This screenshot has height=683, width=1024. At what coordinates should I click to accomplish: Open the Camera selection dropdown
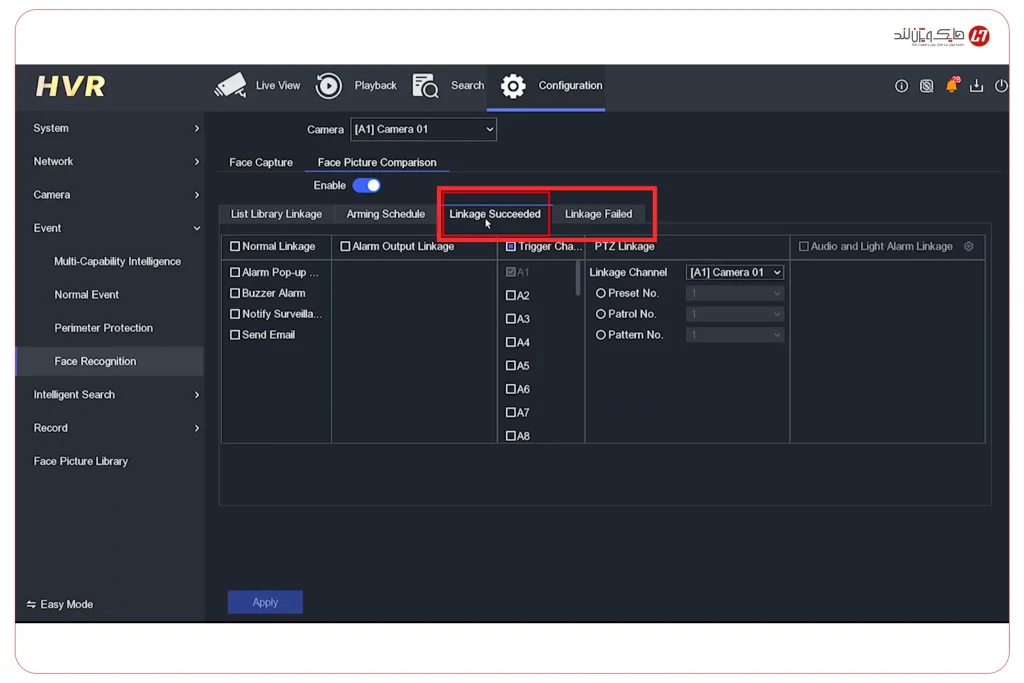pyautogui.click(x=423, y=129)
